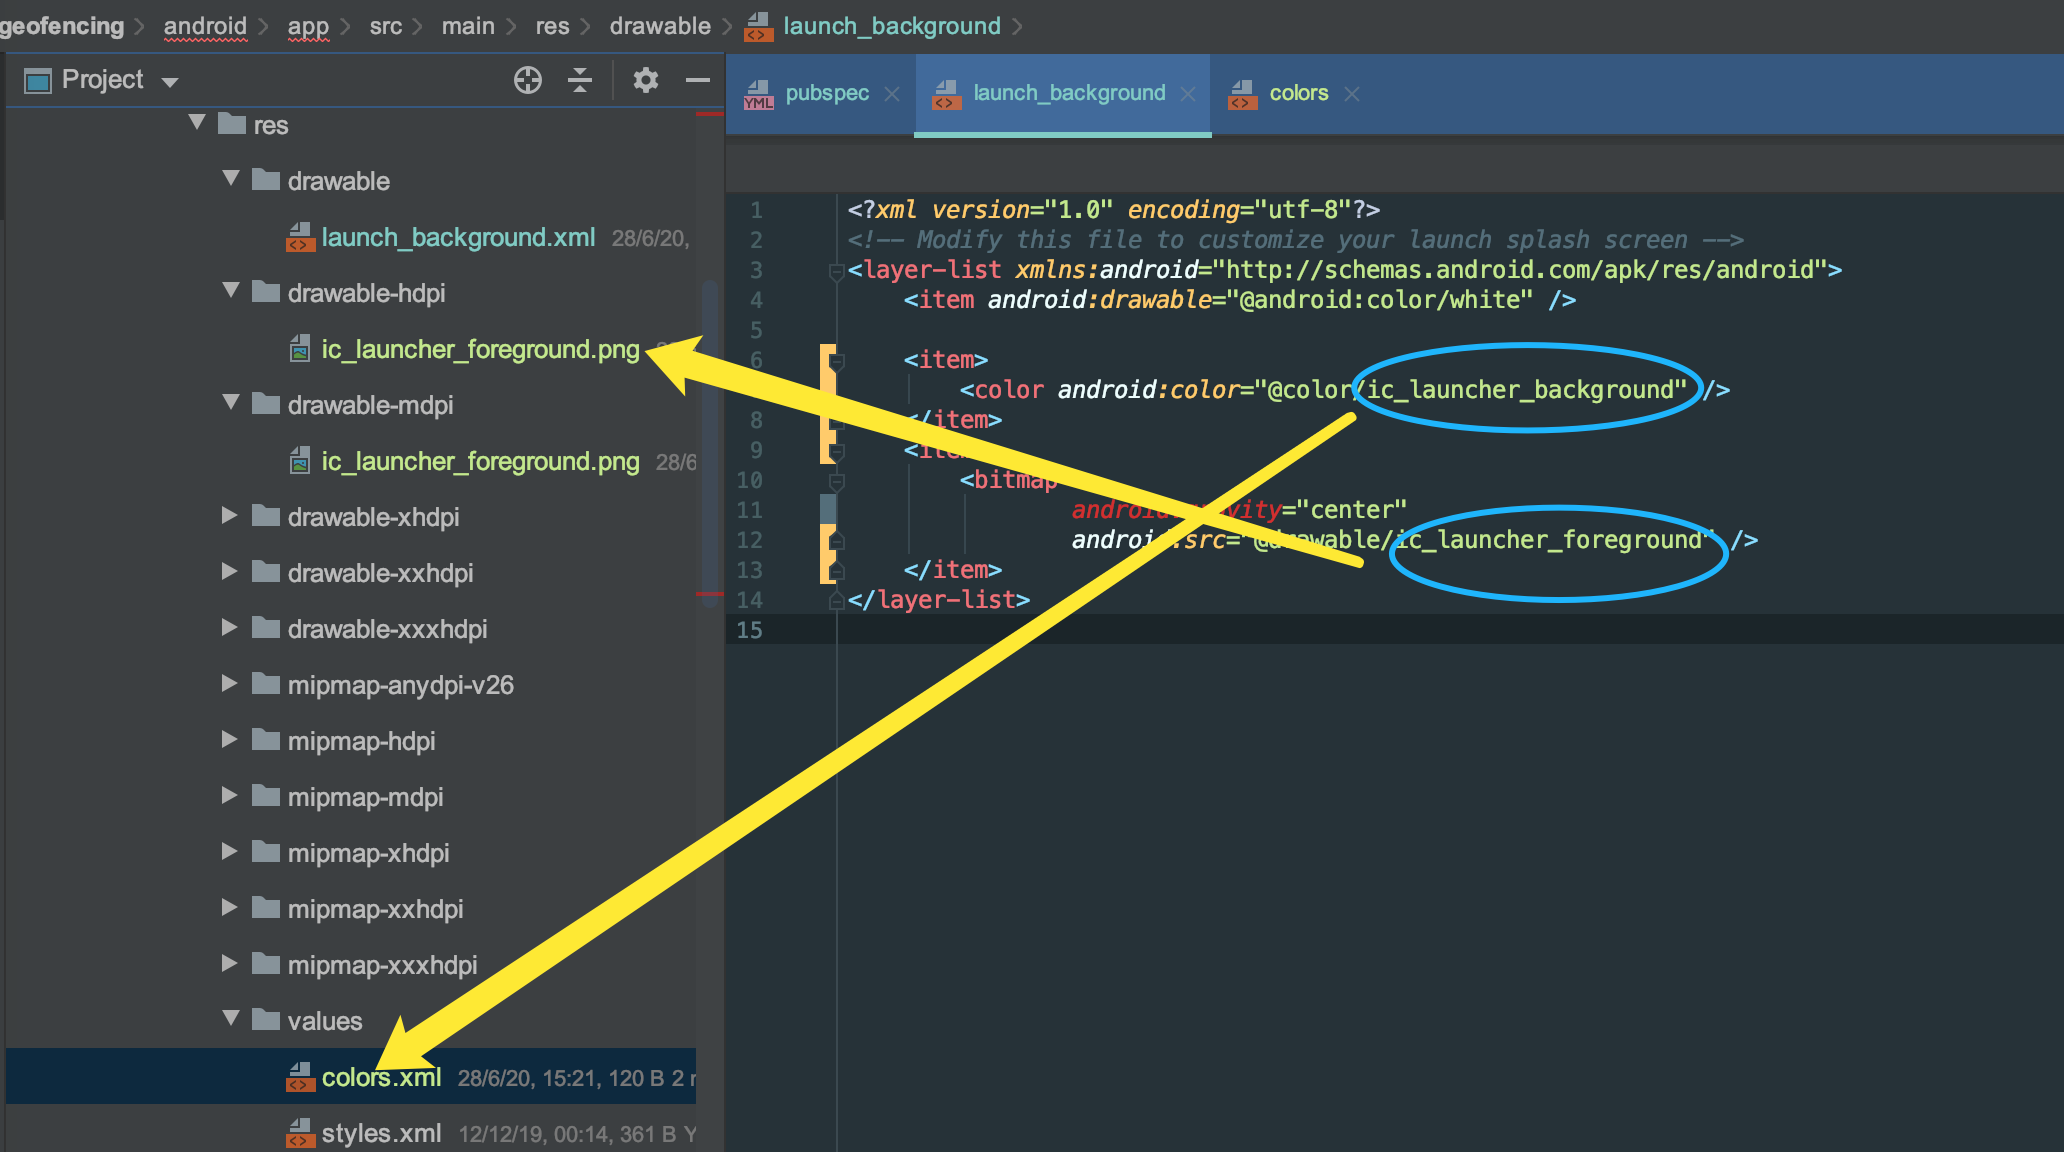Select colors.xml in the values folder
This screenshot has width=2064, height=1152.
tap(381, 1077)
